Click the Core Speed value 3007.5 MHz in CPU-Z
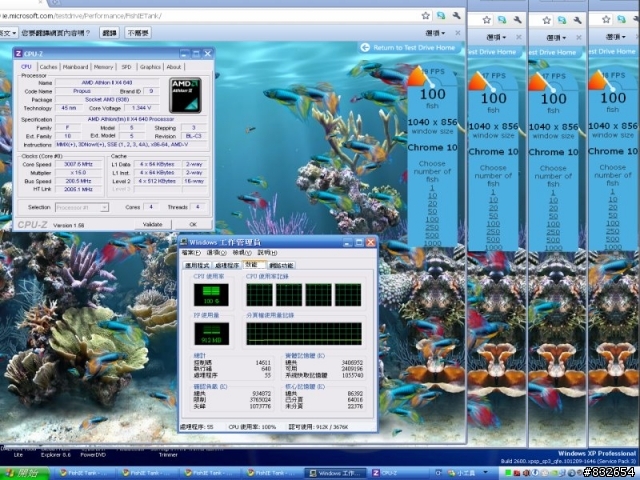640x480 pixels. click(x=78, y=164)
